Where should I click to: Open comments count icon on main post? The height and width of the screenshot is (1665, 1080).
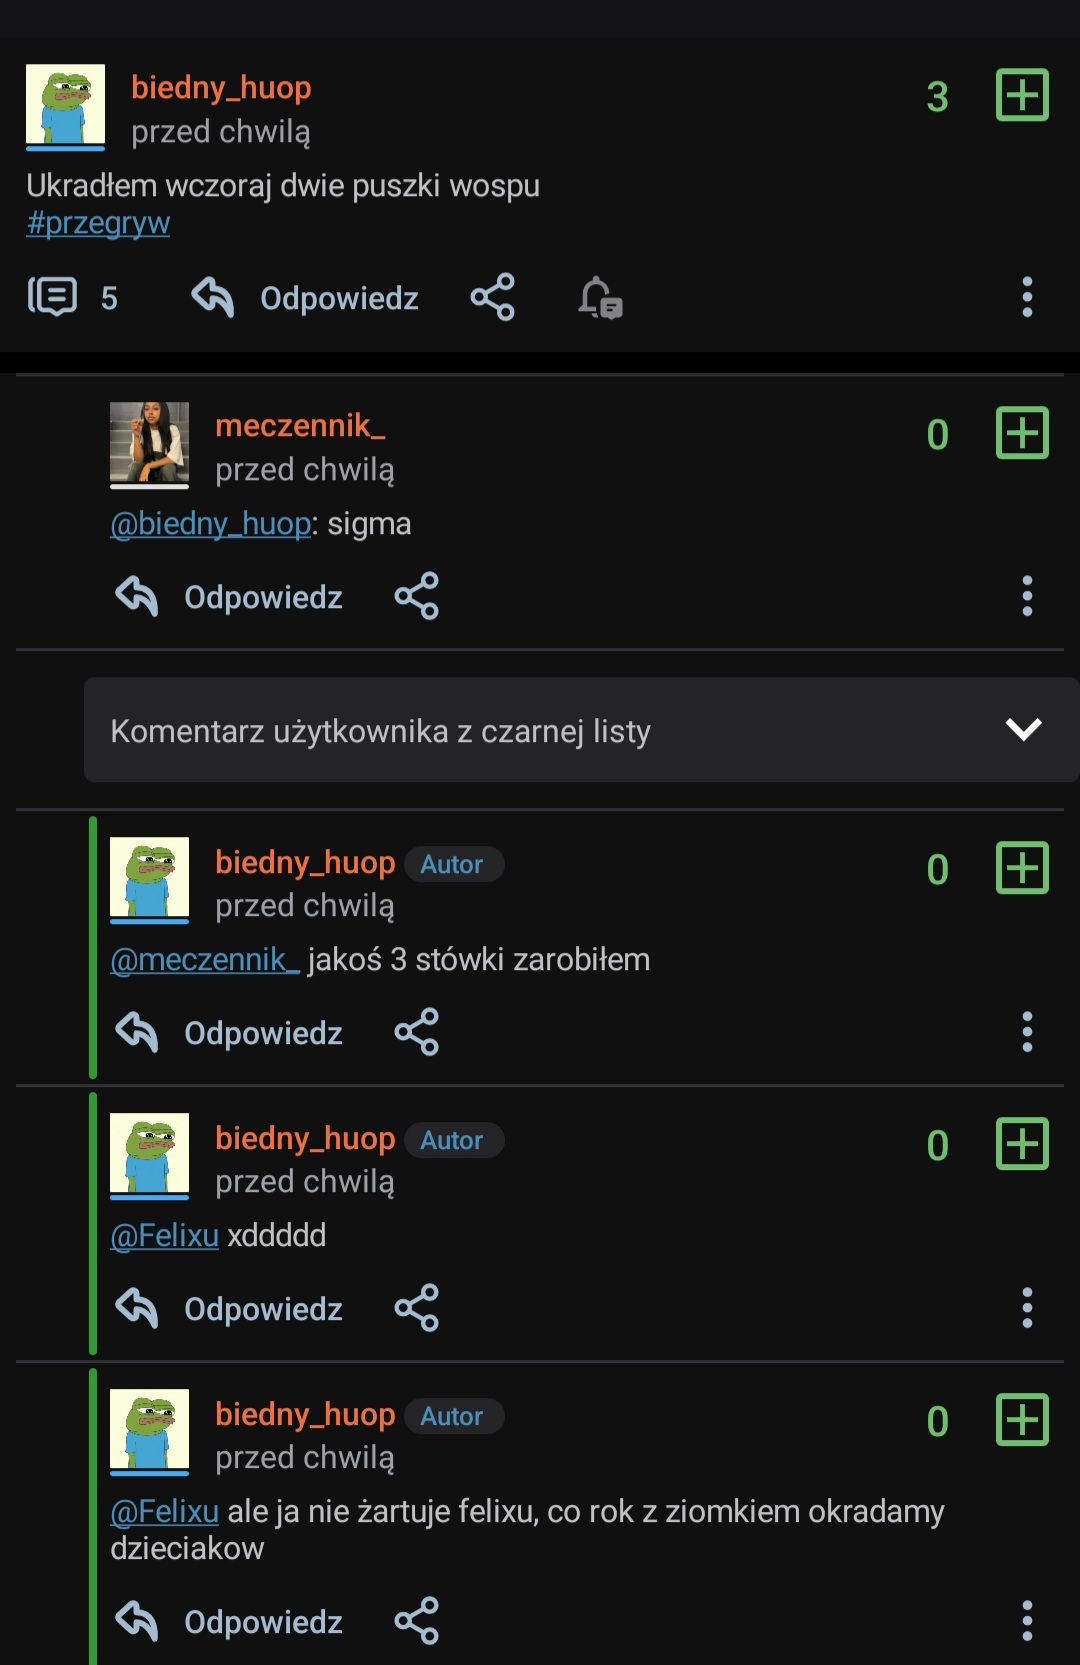pyautogui.click(x=53, y=297)
